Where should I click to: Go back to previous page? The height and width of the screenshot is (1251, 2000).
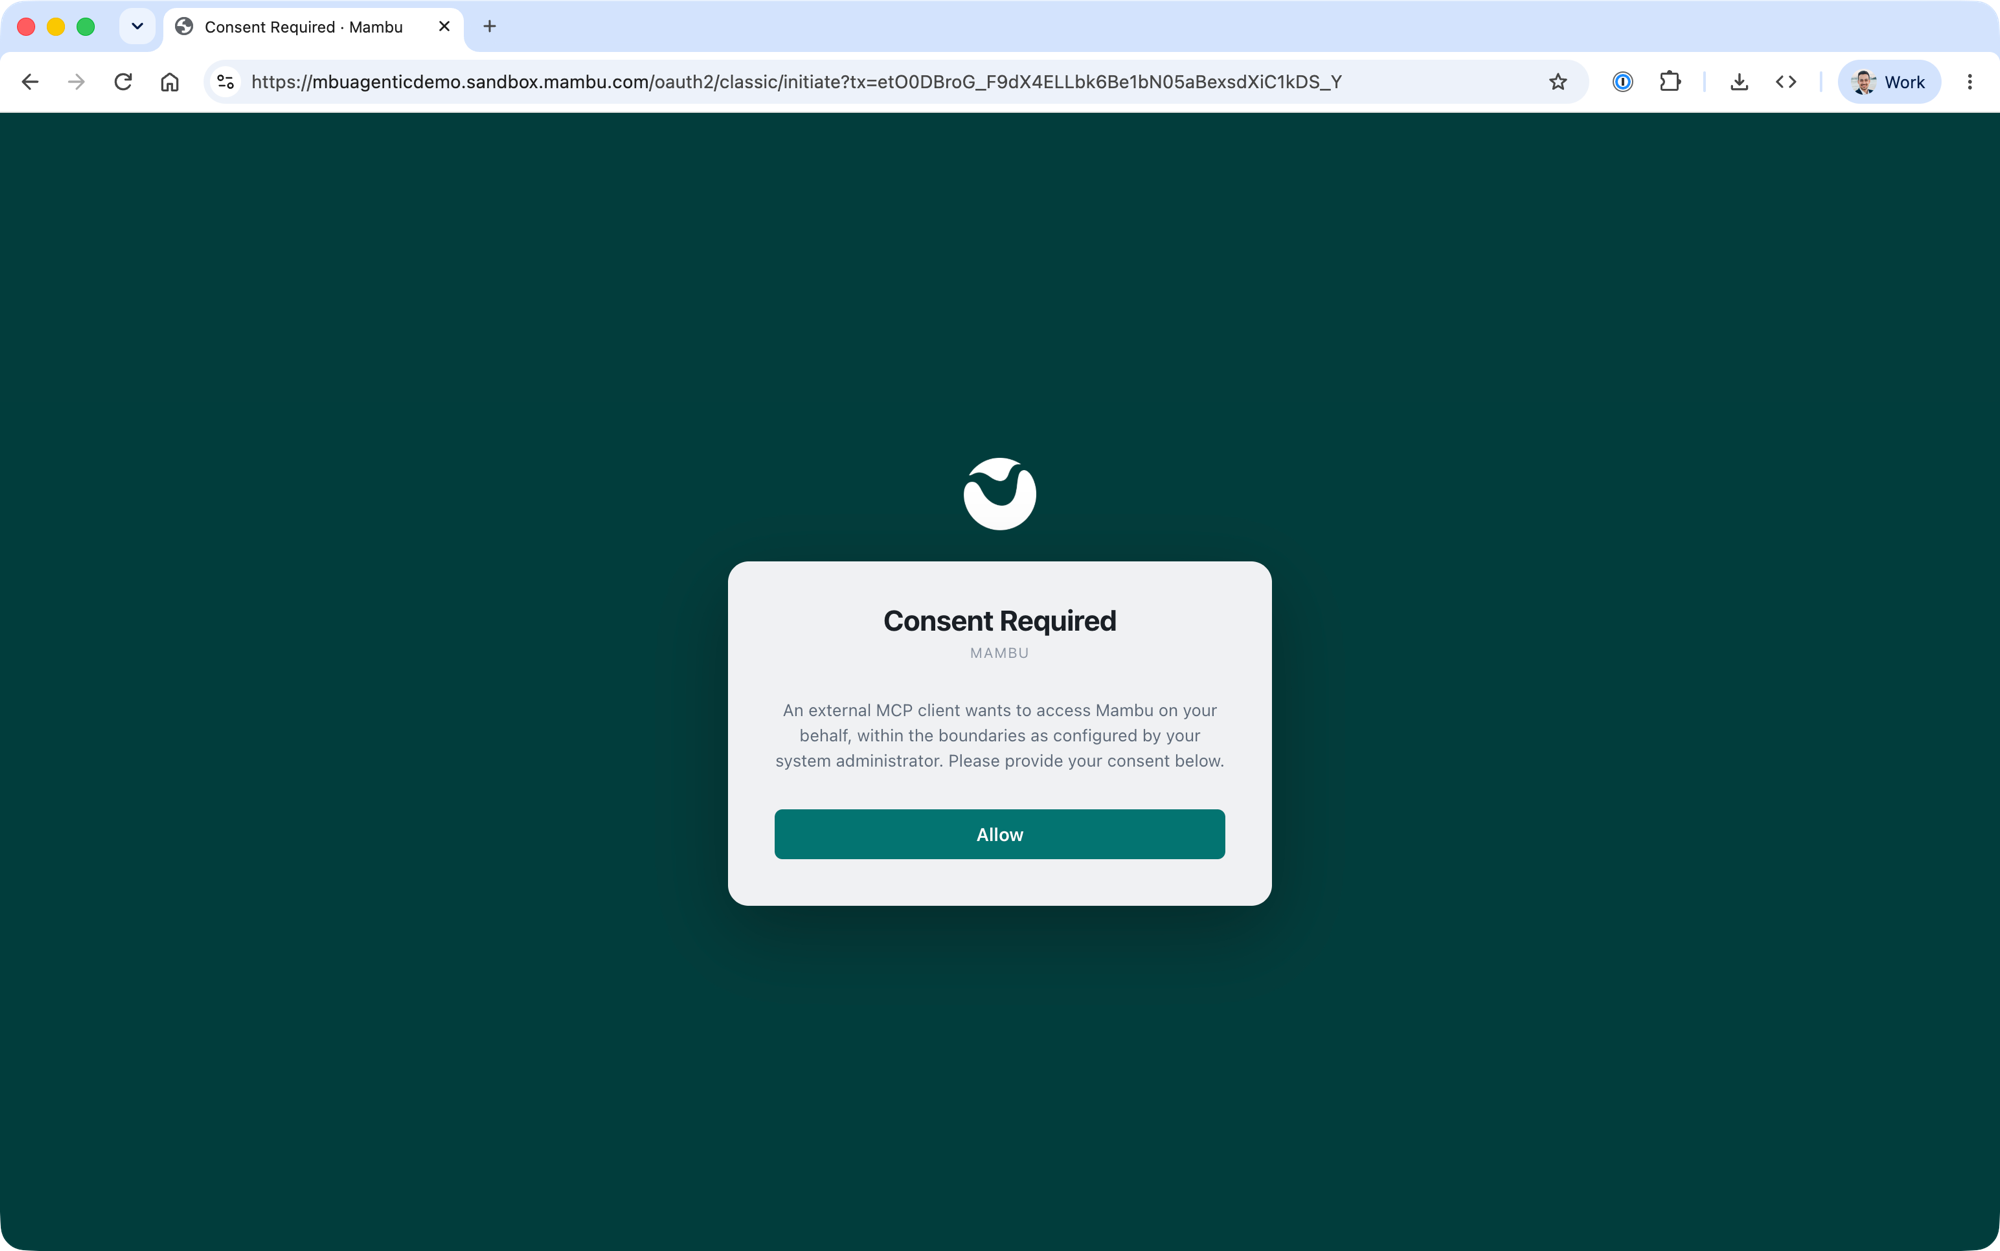click(30, 82)
